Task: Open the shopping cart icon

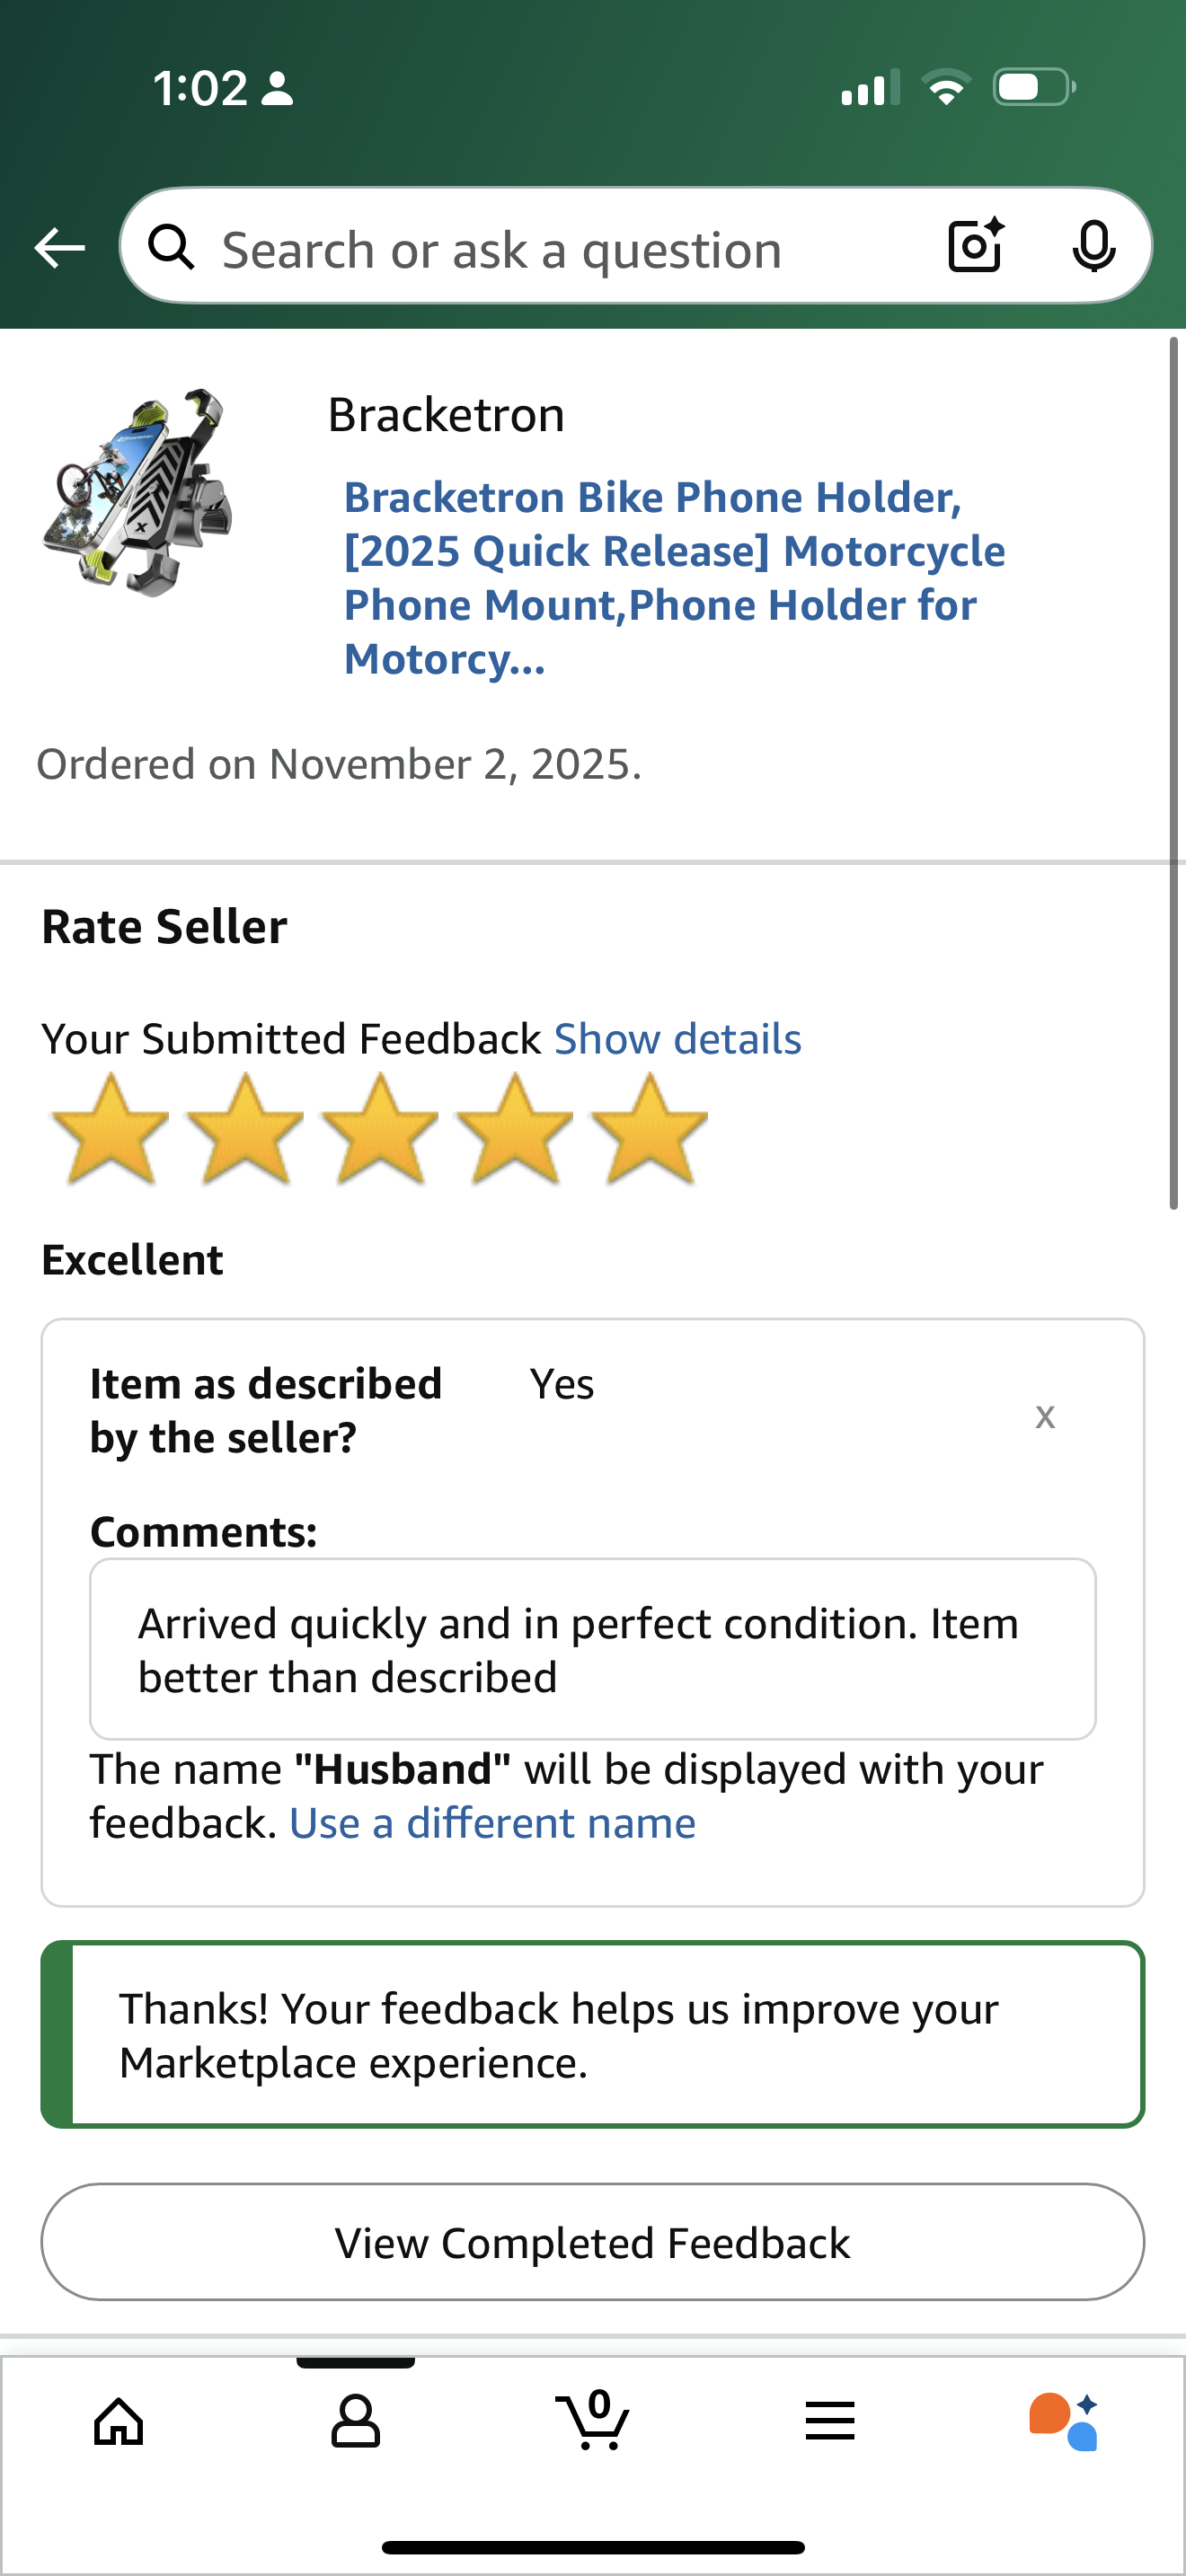Action: click(x=592, y=2419)
